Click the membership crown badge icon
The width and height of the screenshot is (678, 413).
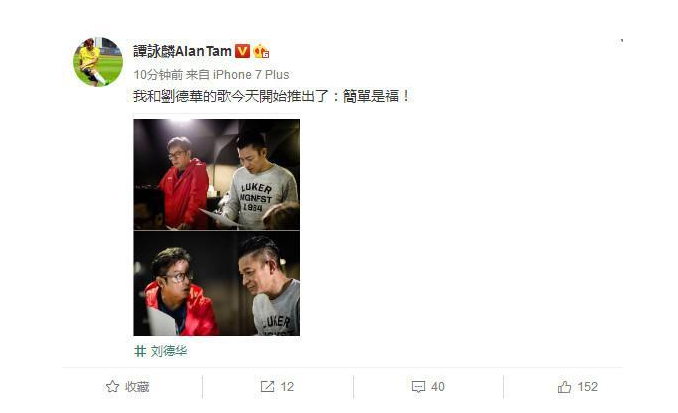(261, 51)
